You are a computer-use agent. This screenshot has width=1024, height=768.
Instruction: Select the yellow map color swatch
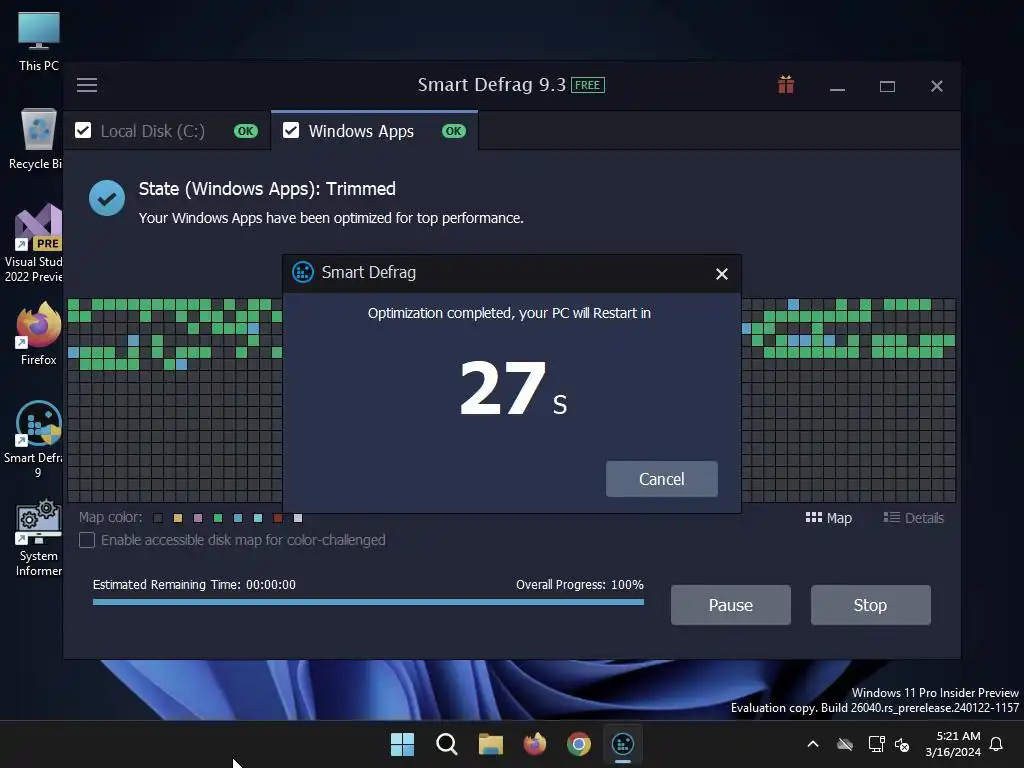point(178,518)
